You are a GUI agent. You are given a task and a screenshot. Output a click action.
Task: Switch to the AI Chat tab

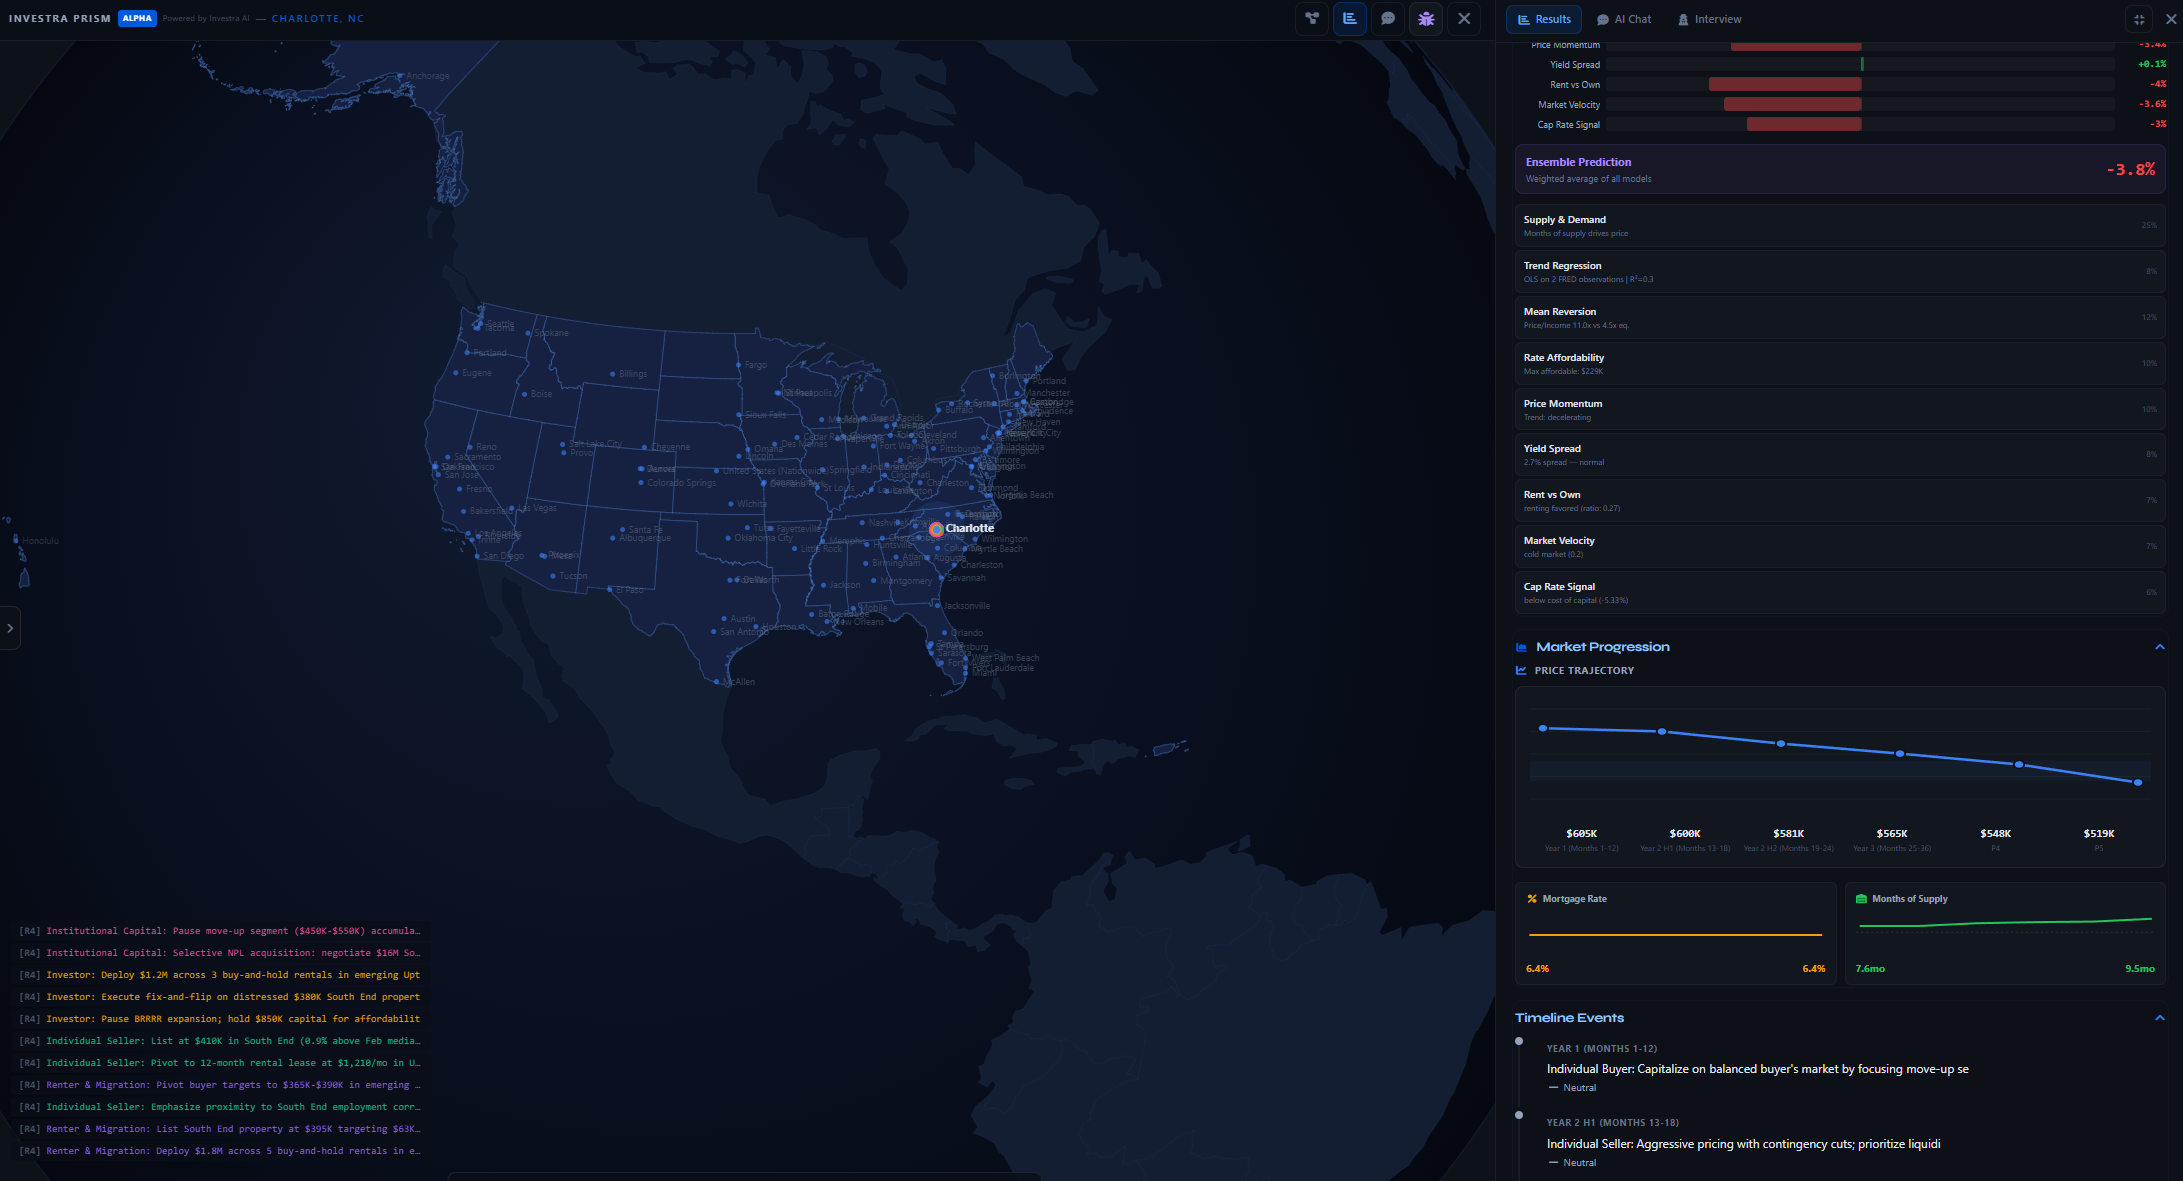pyautogui.click(x=1624, y=19)
